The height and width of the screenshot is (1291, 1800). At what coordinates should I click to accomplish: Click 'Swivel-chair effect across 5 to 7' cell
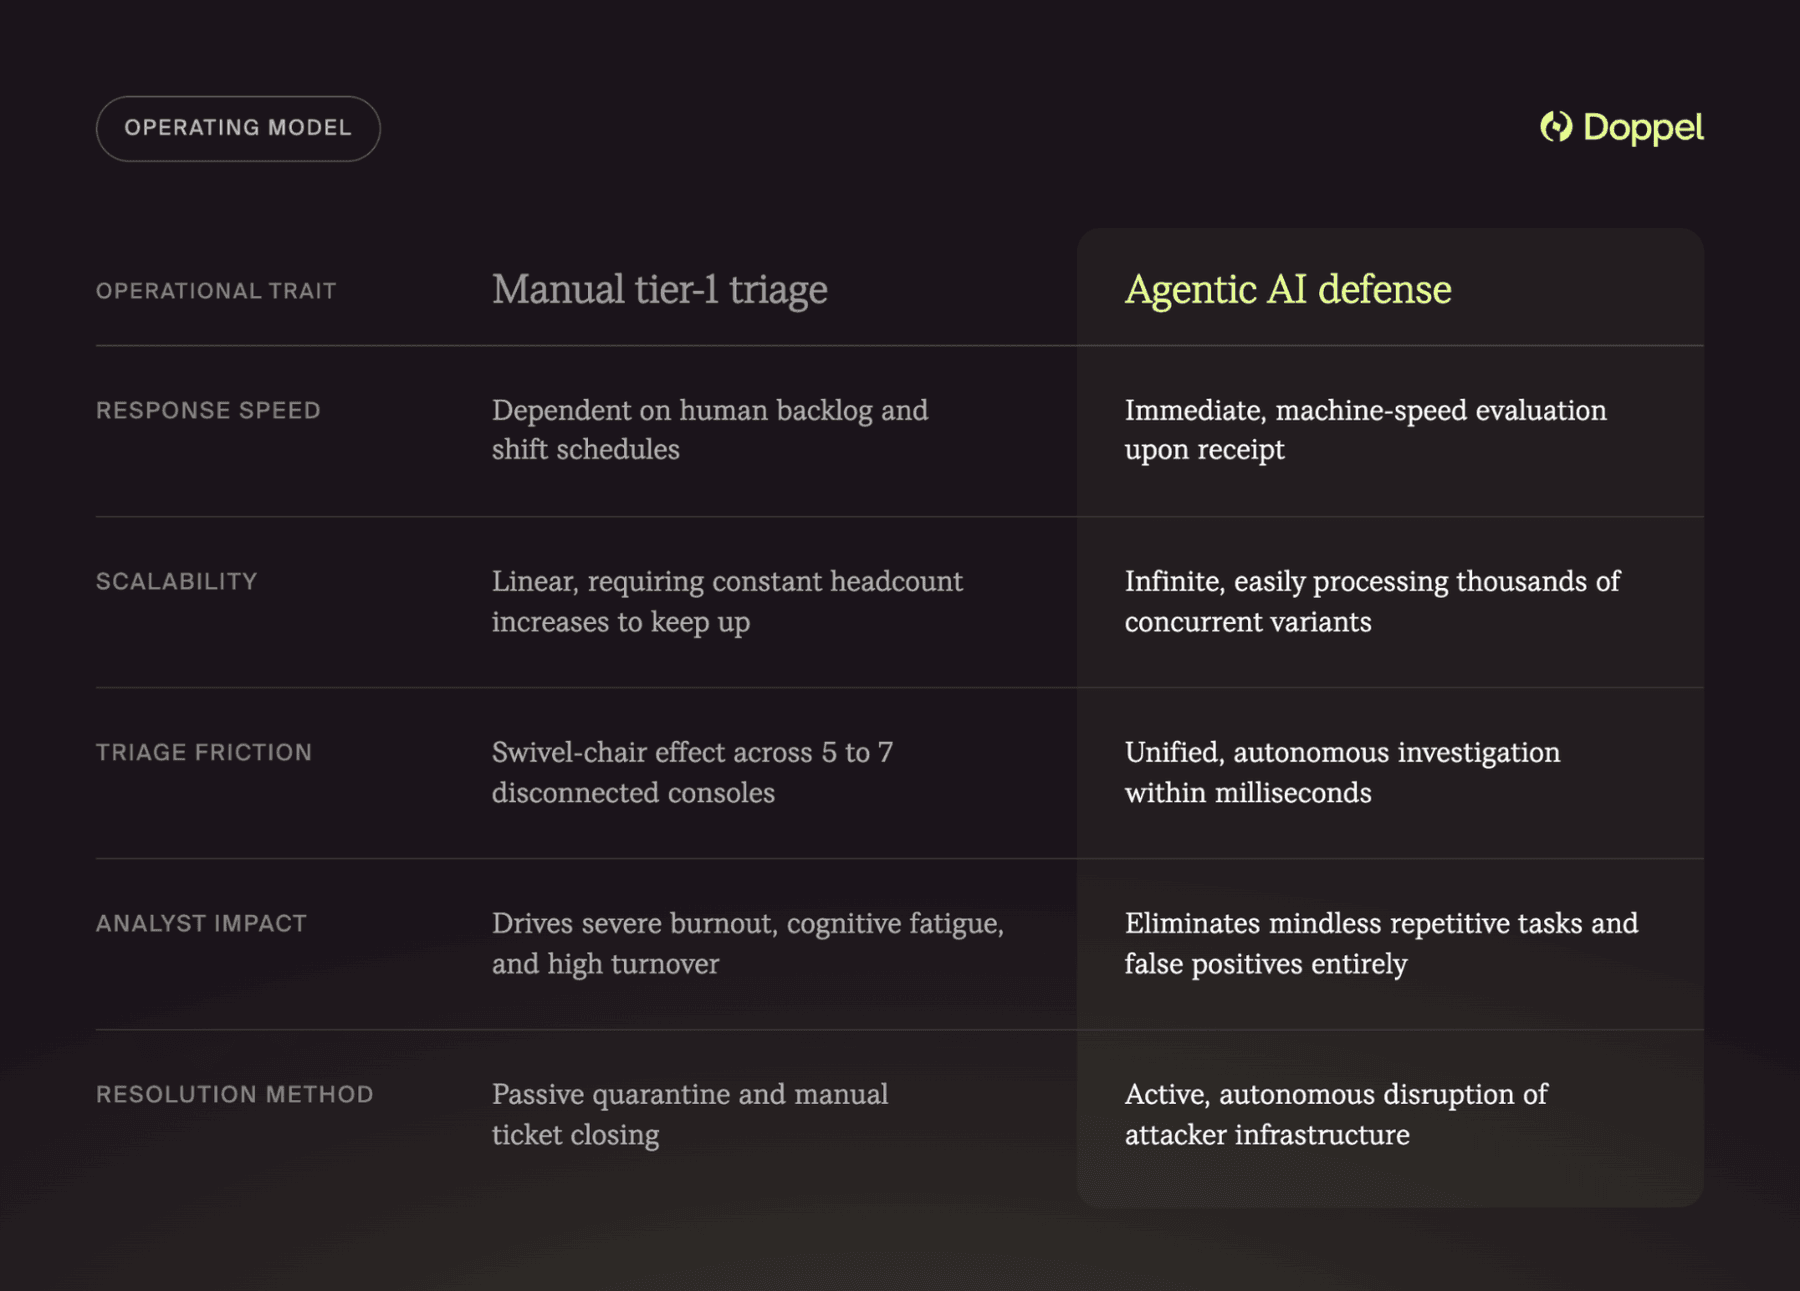[x=692, y=772]
